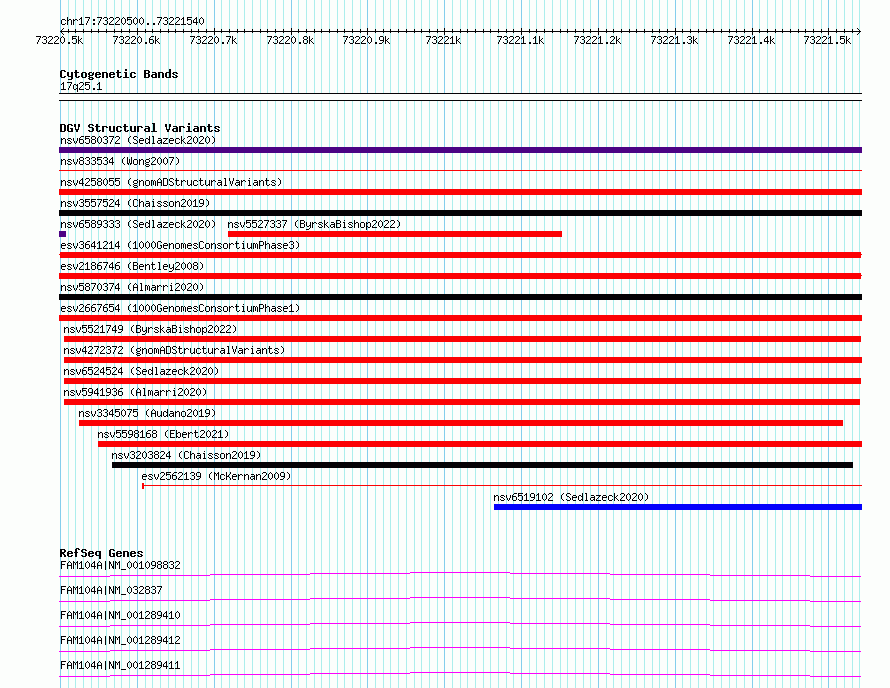The width and height of the screenshot is (890, 688).
Task: Open variant nsv6524524 (Sedlazeck2020) label
Action: [141, 371]
